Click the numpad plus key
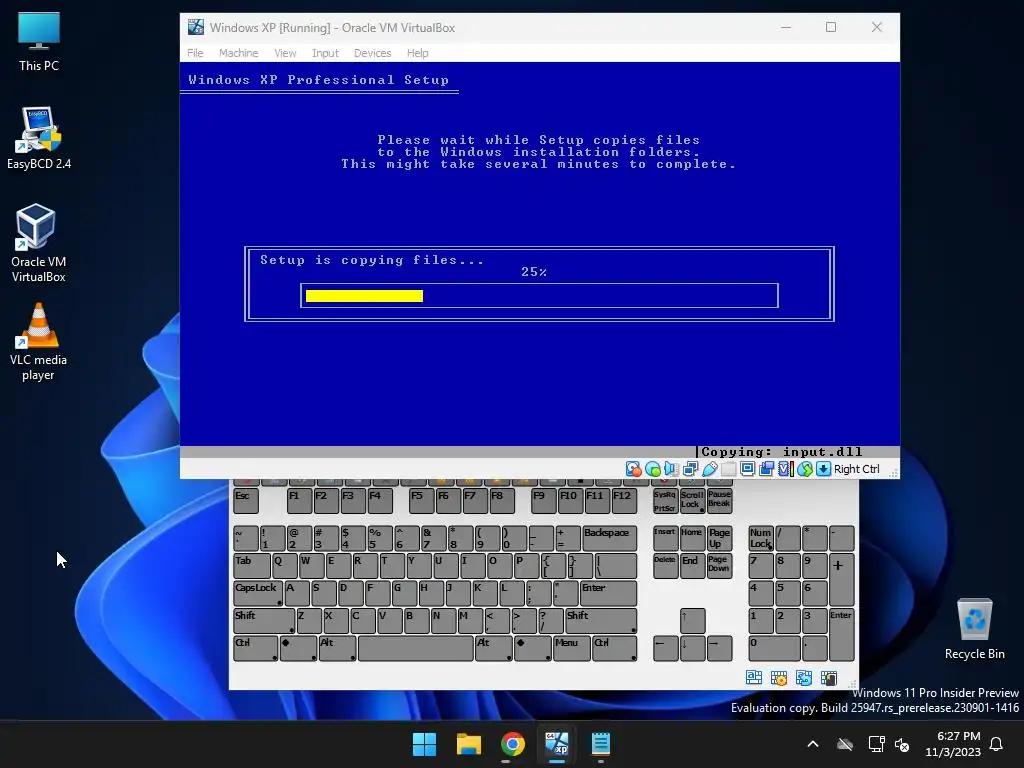 841,579
